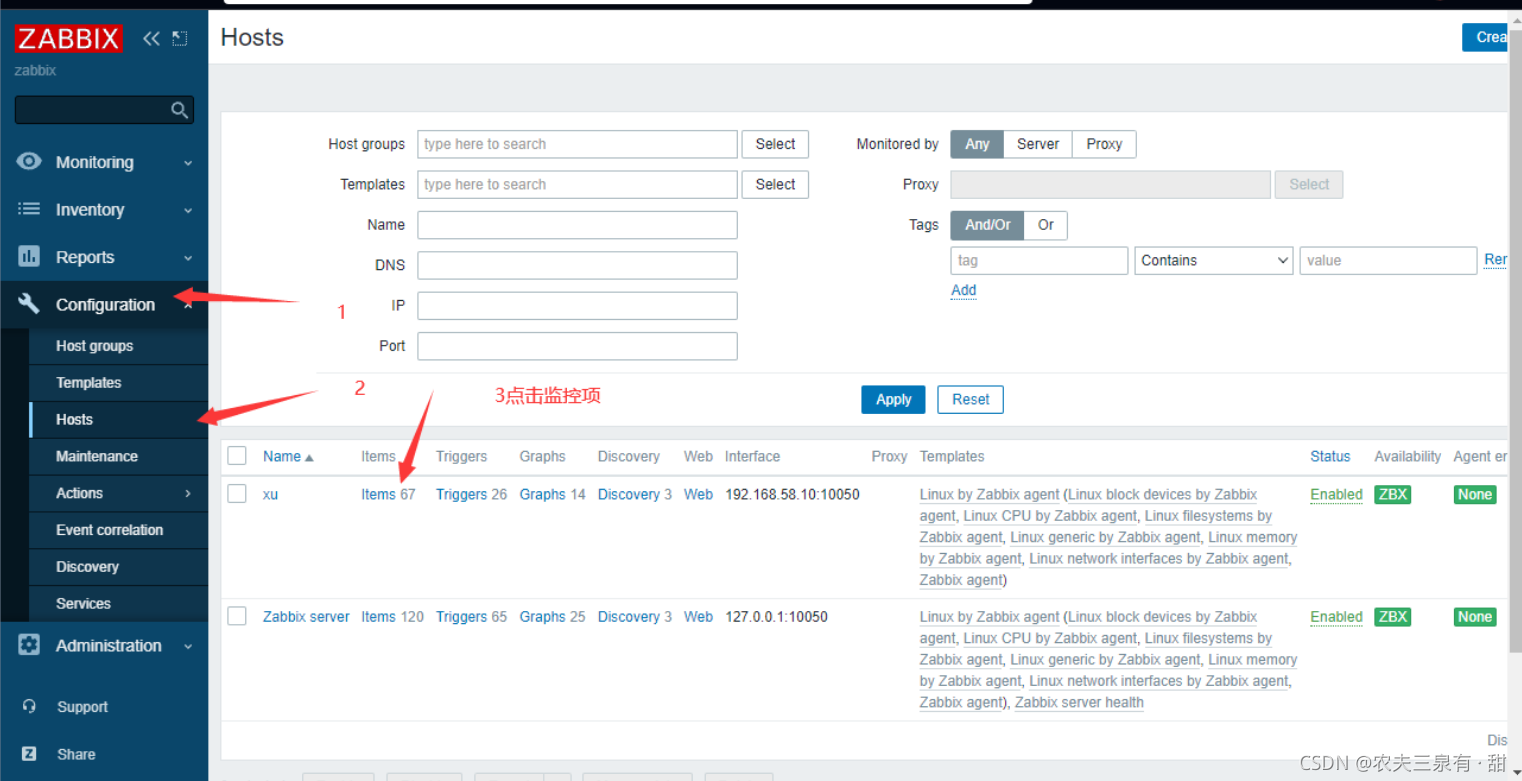Screen dimensions: 1522x781
Task: Click ZBX availability badge for Zabbix server
Action: (x=1392, y=617)
